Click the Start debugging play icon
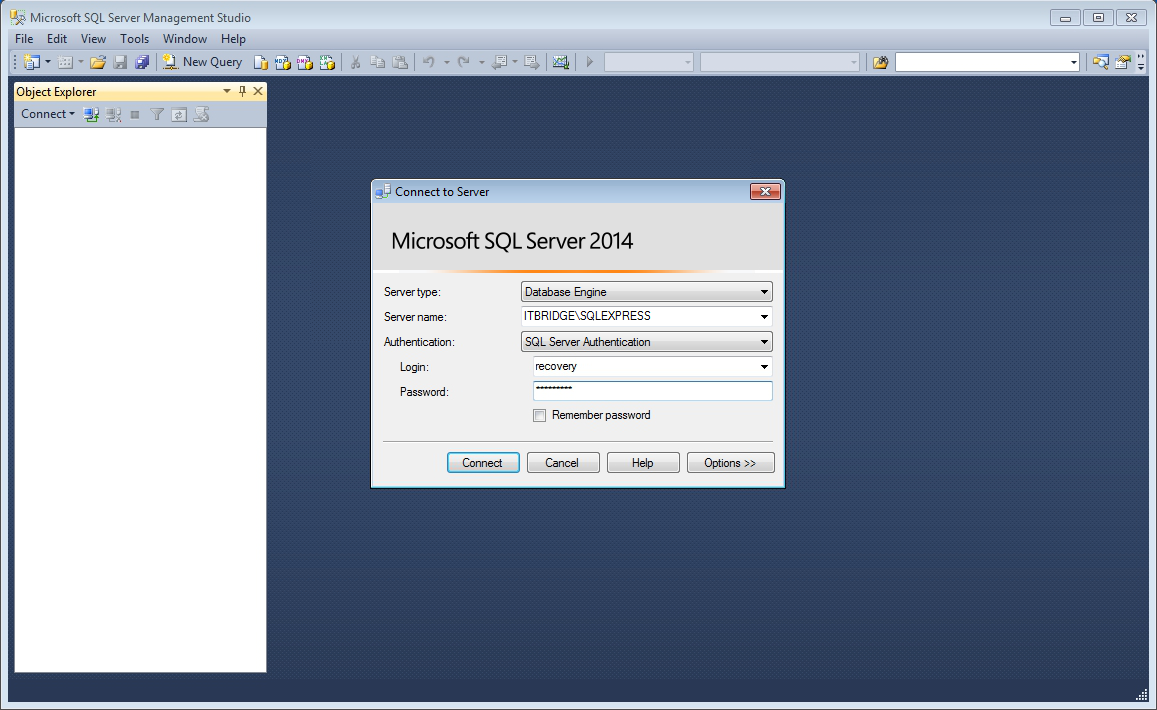Viewport: 1157px width, 710px height. [589, 62]
